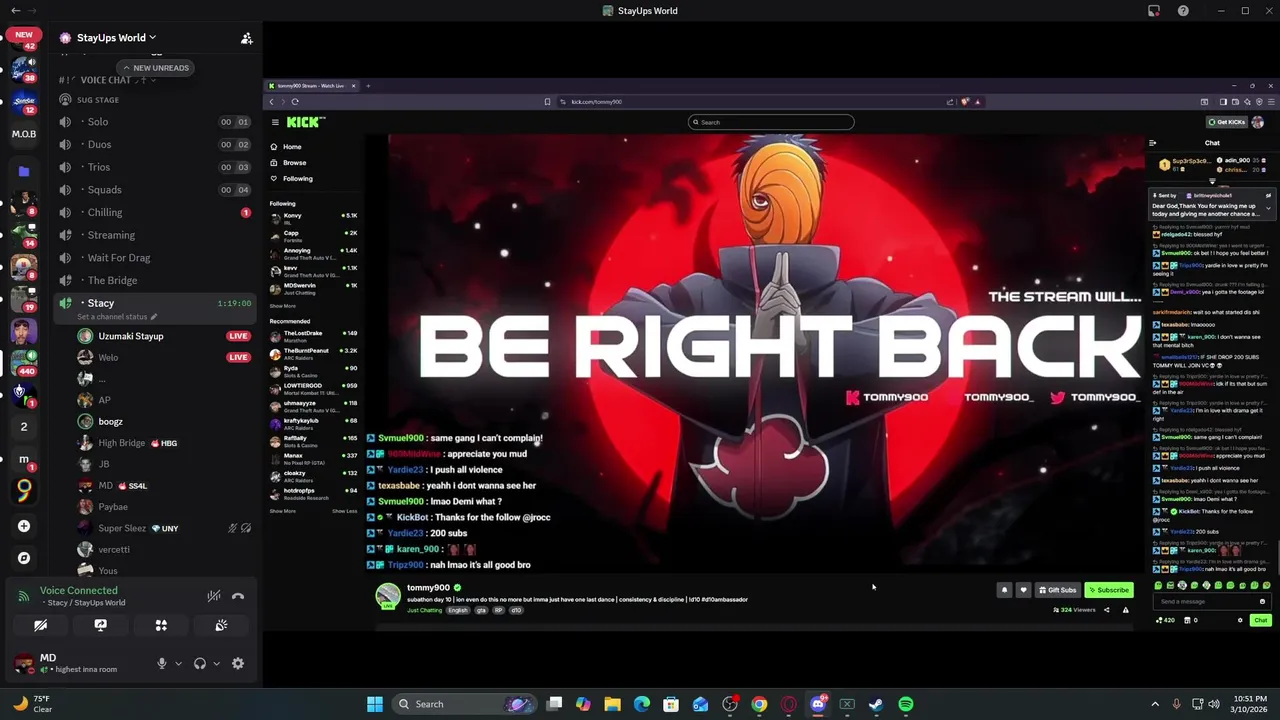Select the tommy900 Stream browser tab
The image size is (1280, 720).
click(x=312, y=86)
